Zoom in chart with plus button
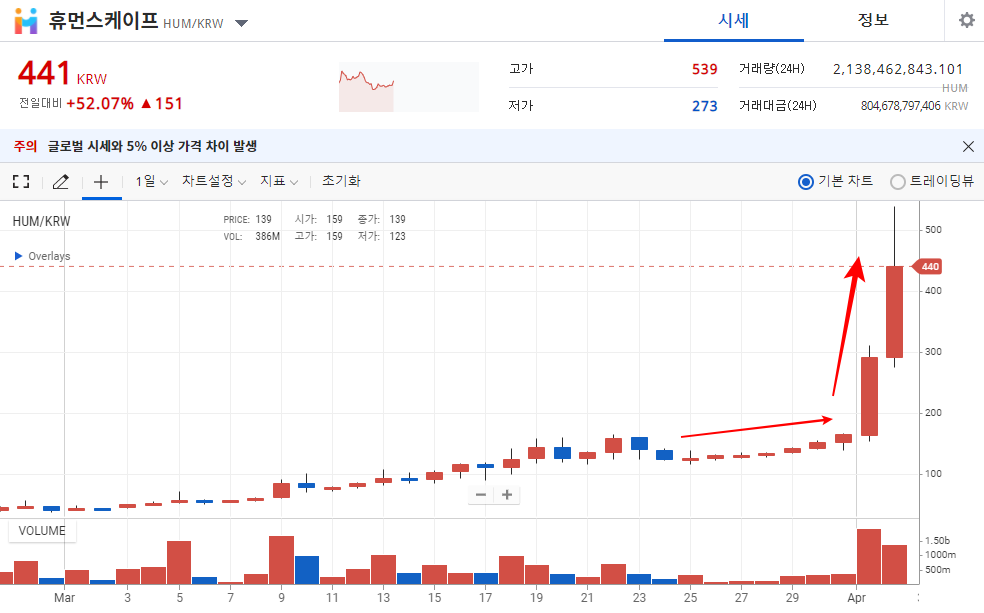This screenshot has height=613, width=984. (x=507, y=494)
